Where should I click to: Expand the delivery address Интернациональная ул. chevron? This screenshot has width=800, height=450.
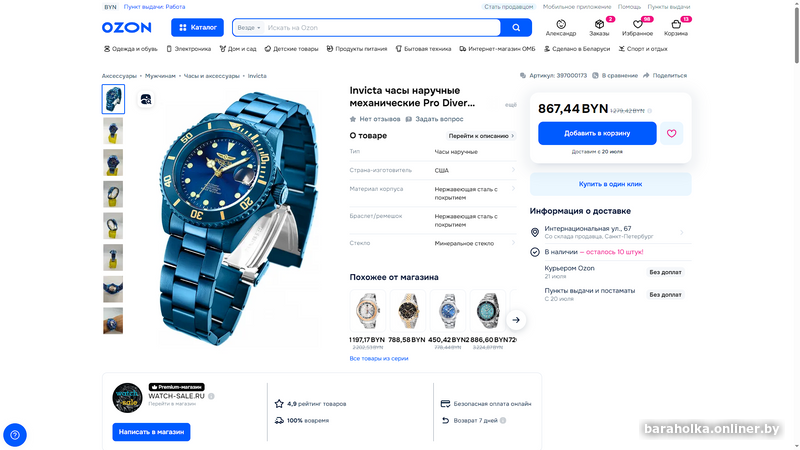point(682,233)
